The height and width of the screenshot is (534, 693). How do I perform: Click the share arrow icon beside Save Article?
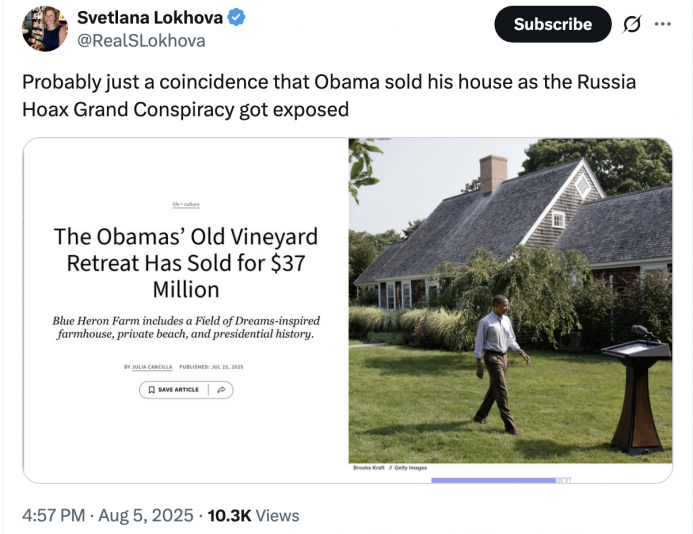(x=221, y=389)
